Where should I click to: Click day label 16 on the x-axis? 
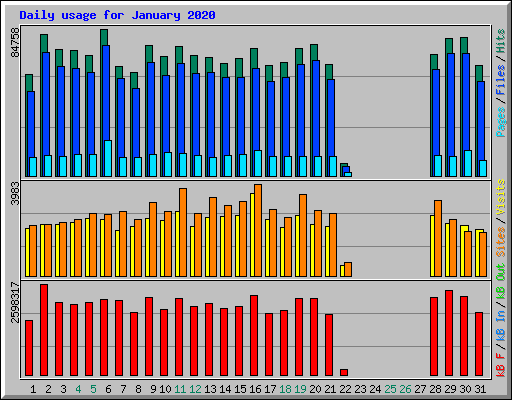click(255, 389)
